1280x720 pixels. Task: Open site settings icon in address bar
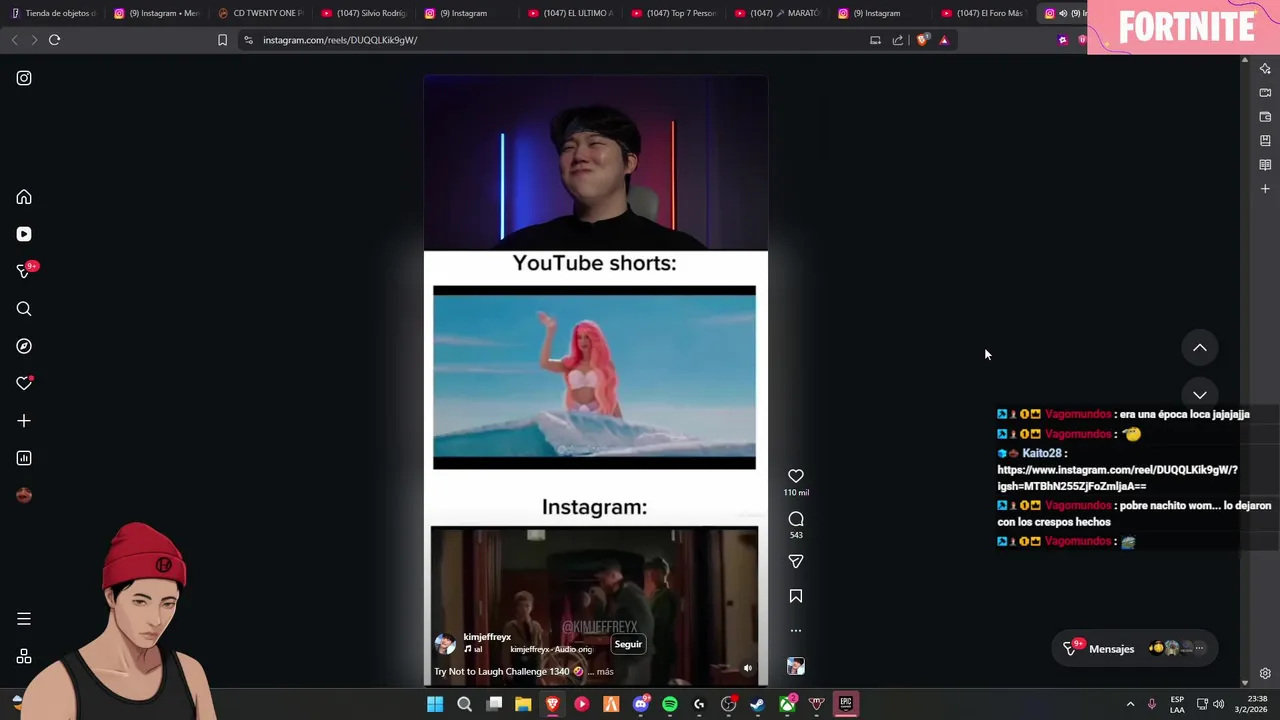pos(249,40)
